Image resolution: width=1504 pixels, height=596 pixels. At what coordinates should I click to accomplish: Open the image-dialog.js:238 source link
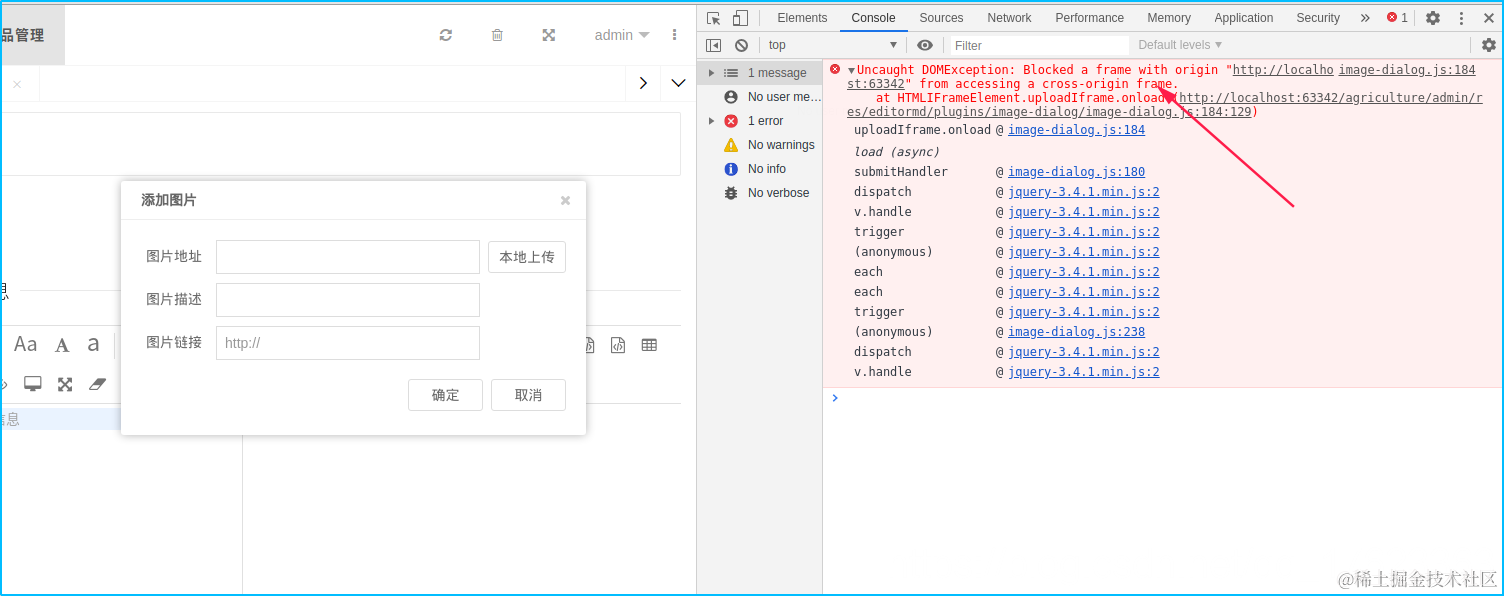(x=1076, y=332)
